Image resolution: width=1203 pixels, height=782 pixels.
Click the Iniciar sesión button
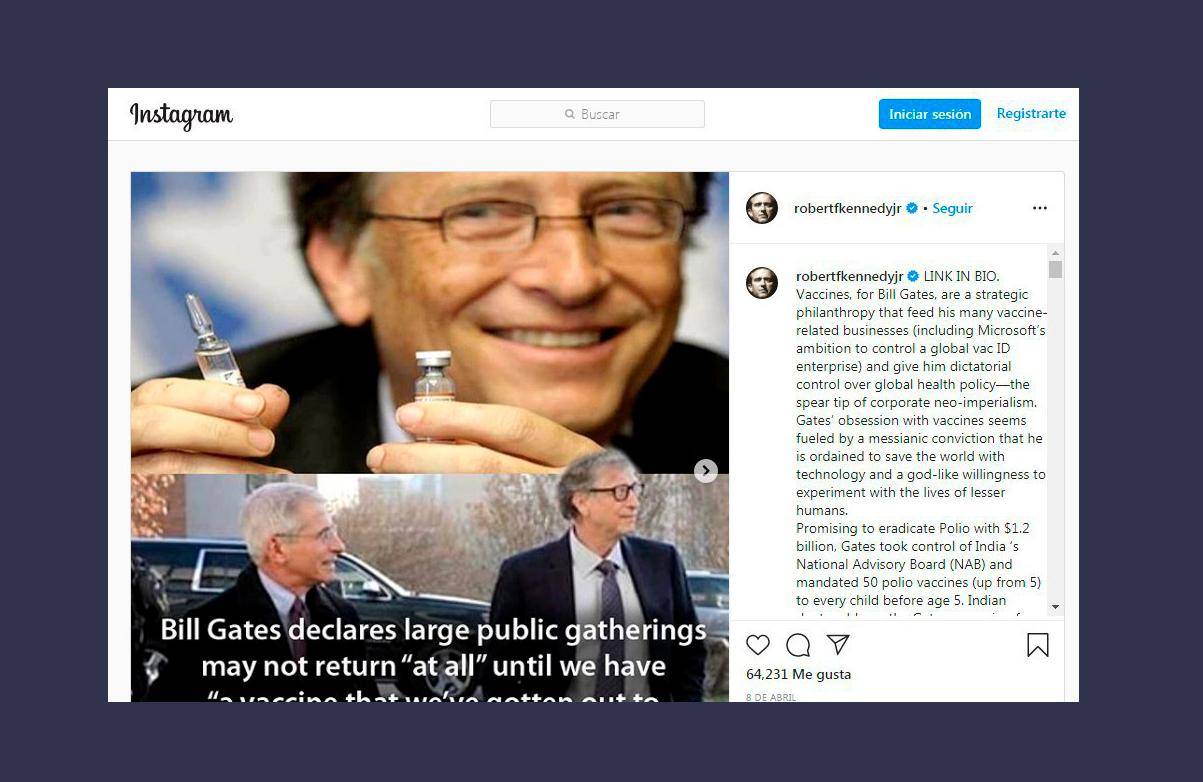(930, 114)
